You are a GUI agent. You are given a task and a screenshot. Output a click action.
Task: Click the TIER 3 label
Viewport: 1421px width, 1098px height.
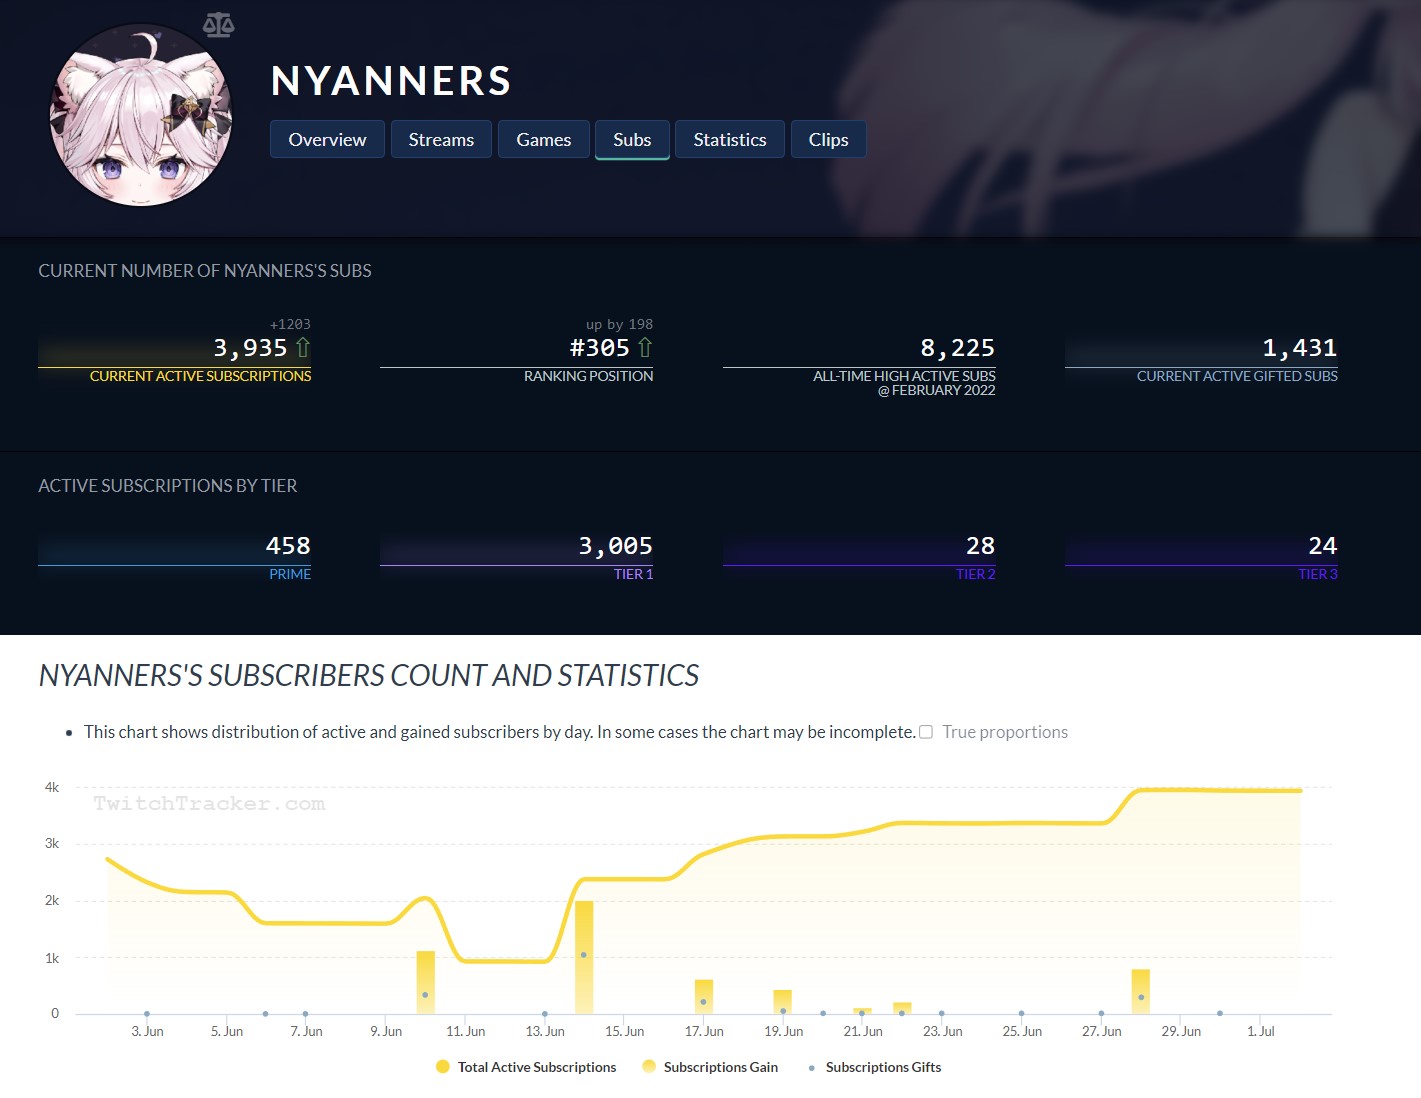1318,574
